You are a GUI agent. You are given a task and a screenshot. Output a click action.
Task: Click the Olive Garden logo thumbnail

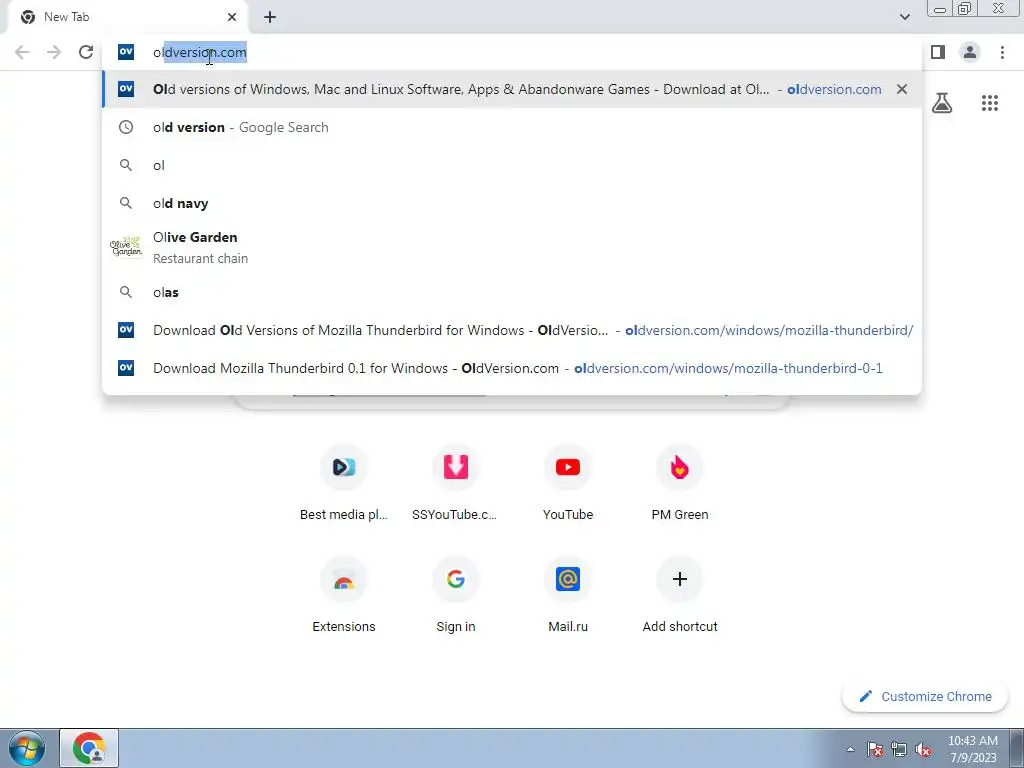[125, 247]
